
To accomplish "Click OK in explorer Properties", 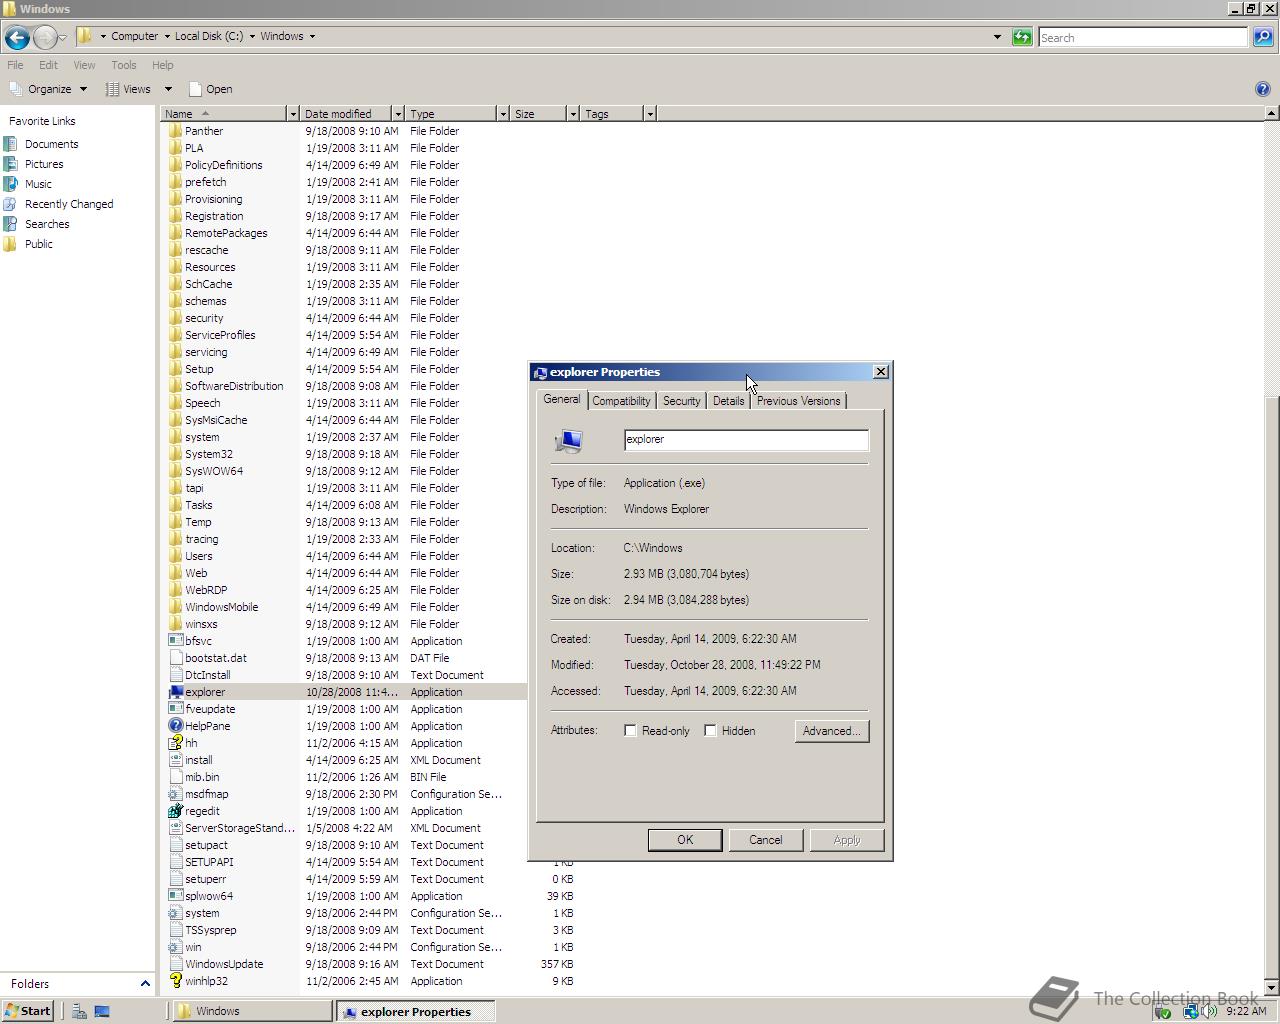I will pos(685,840).
